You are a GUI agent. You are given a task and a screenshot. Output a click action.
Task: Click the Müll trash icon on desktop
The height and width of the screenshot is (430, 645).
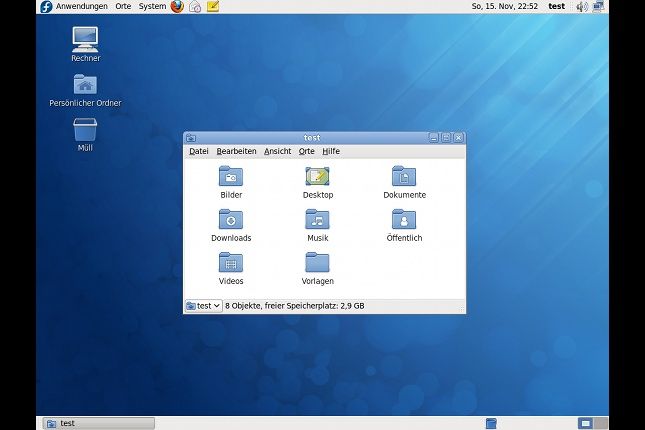85,130
